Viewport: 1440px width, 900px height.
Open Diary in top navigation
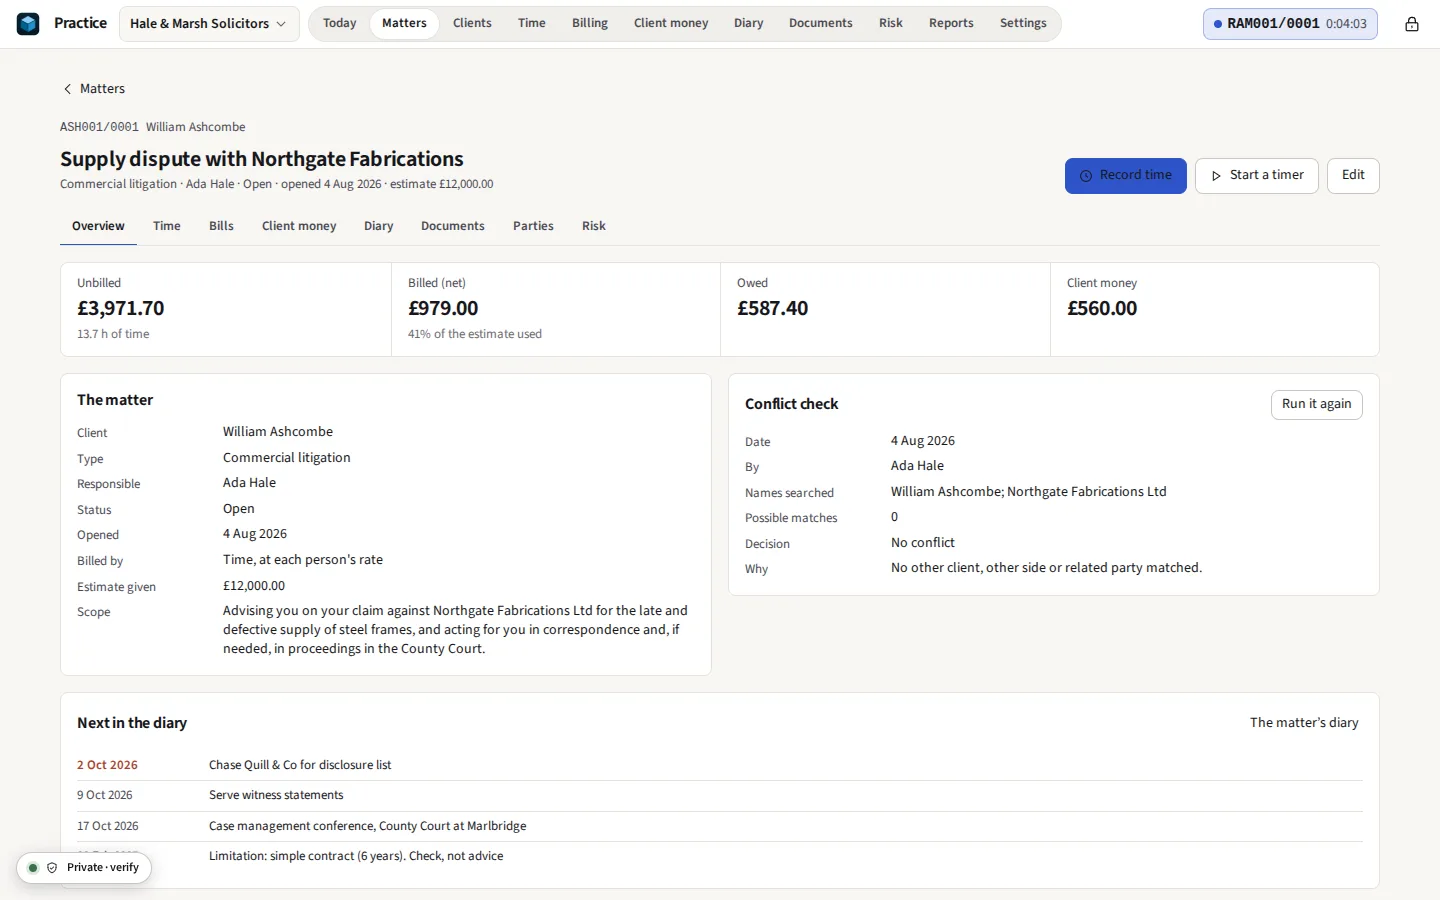coord(748,23)
